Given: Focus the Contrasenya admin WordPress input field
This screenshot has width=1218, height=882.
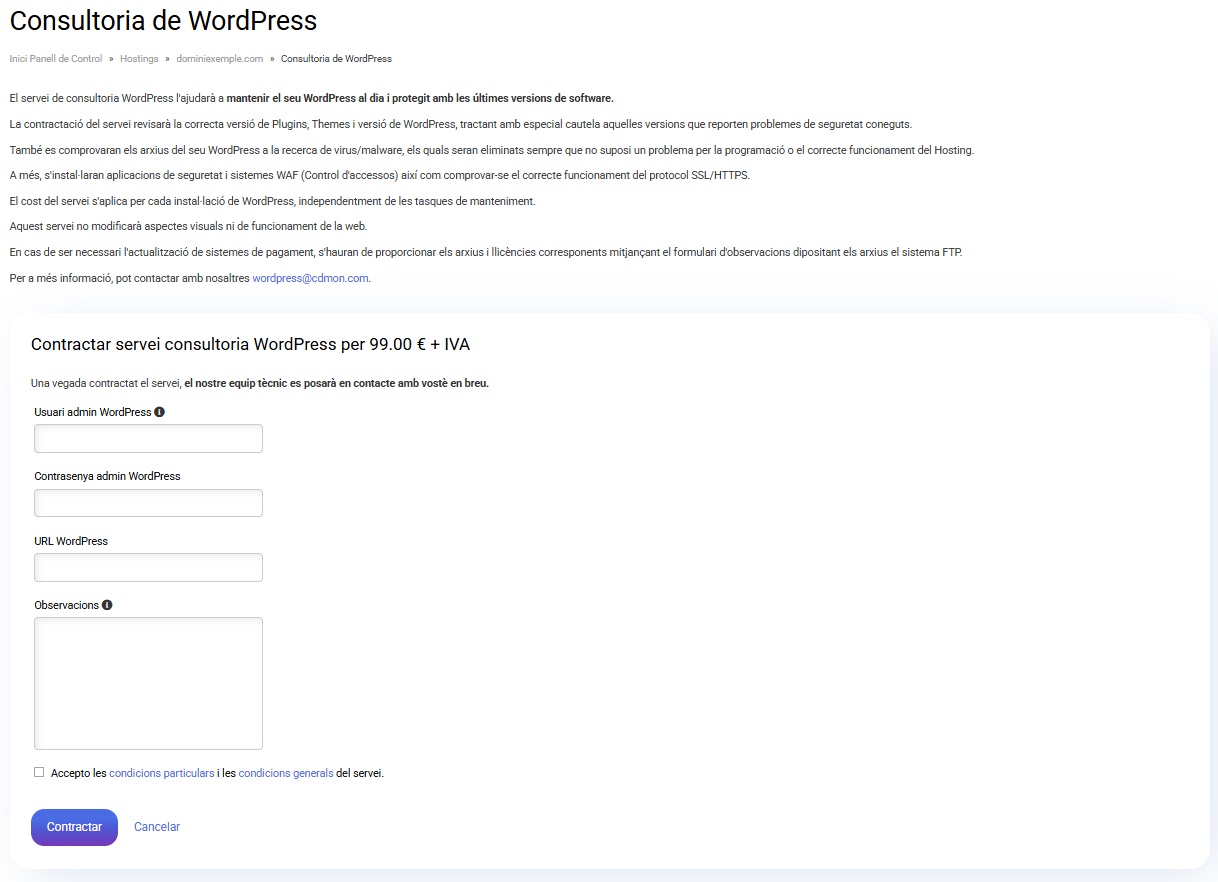Looking at the screenshot, I should click(x=148, y=503).
